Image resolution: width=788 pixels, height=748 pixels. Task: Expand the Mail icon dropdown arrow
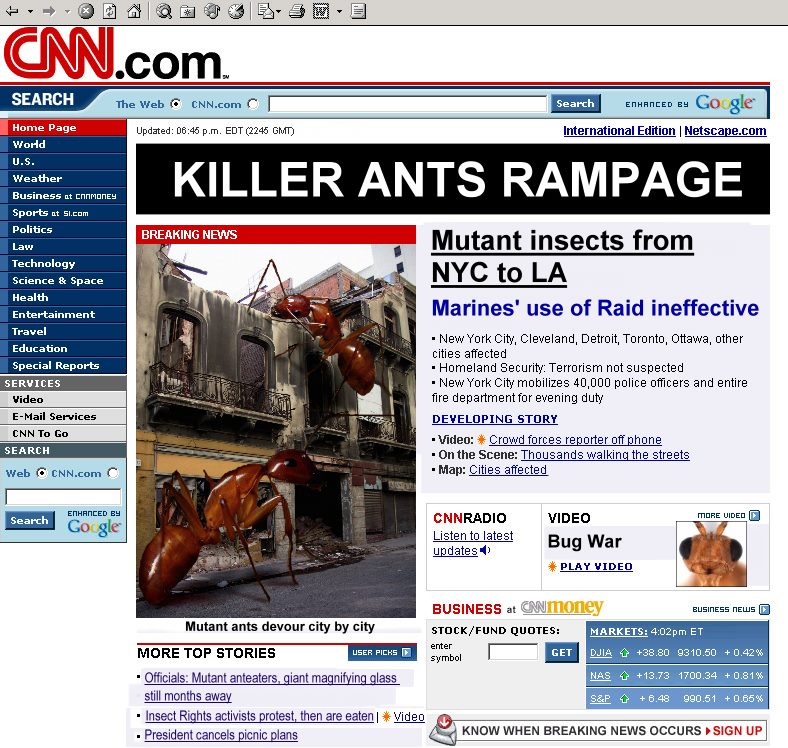tap(278, 11)
